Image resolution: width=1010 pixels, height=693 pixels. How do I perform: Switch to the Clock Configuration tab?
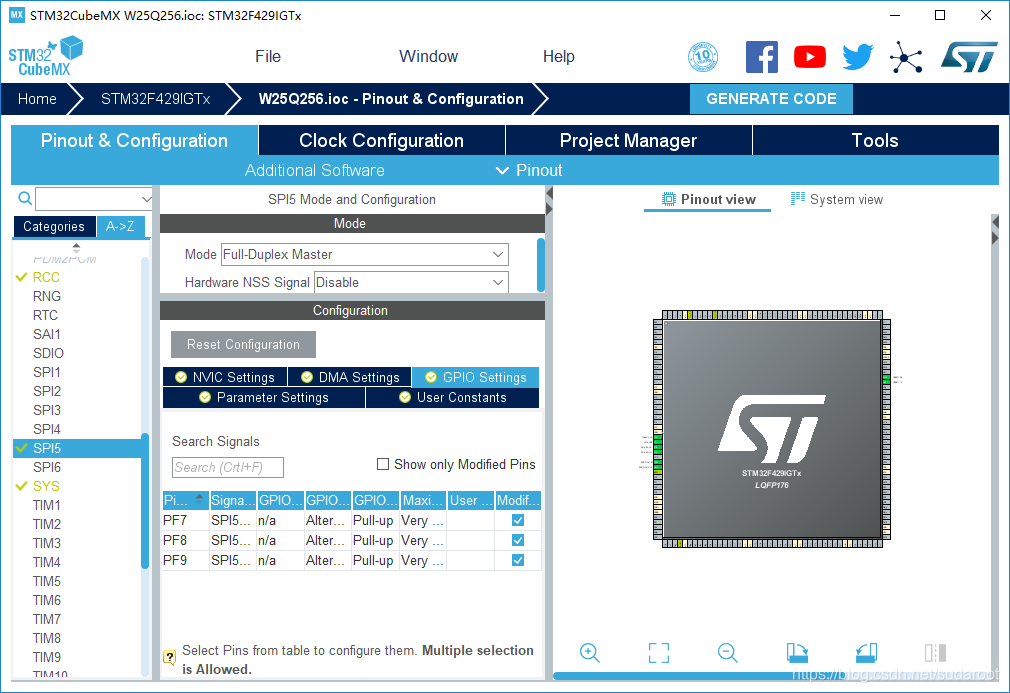click(381, 140)
